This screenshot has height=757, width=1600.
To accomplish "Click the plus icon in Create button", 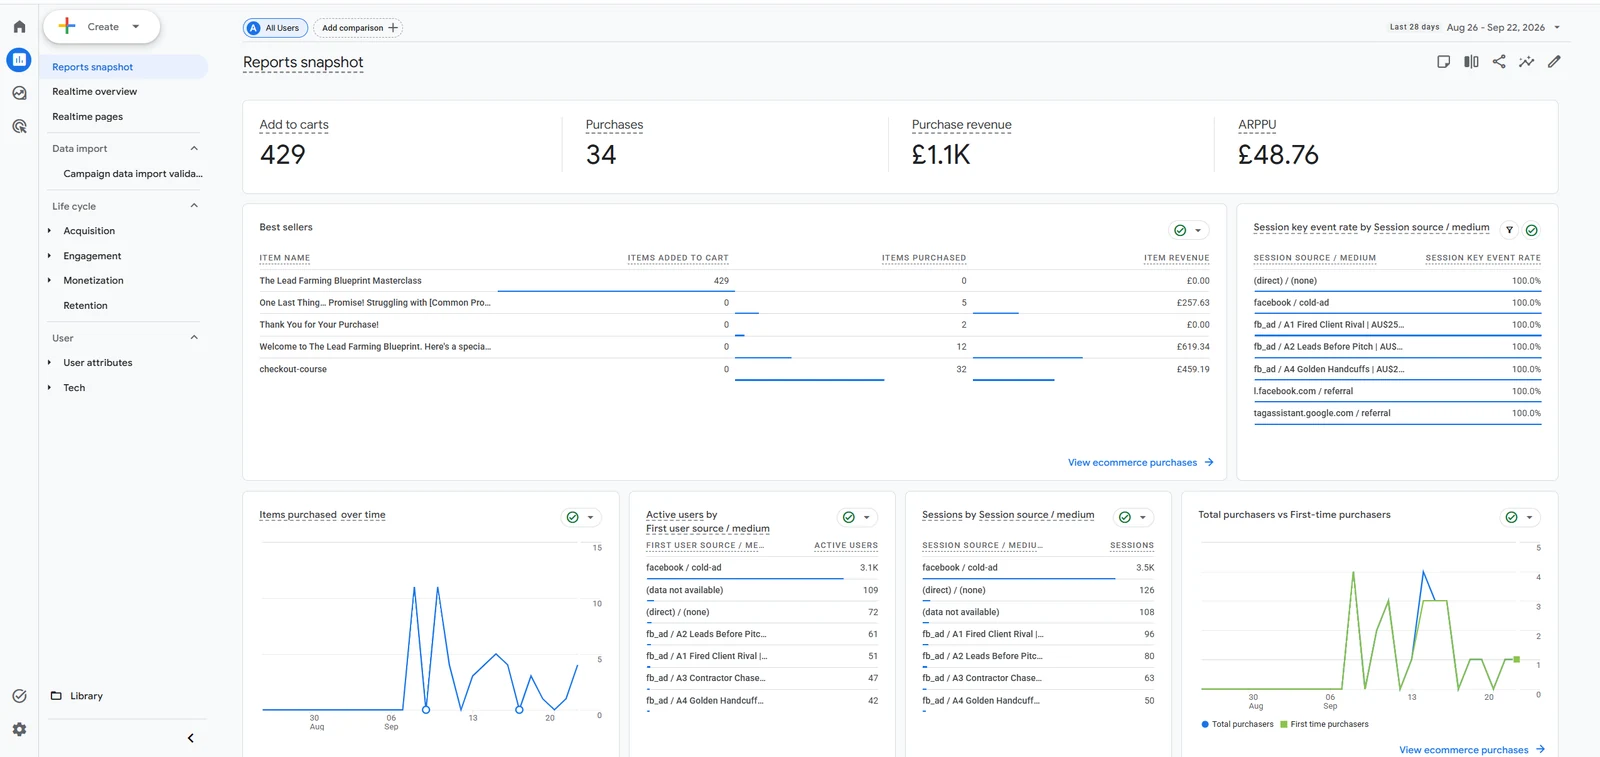I will 67,27.
